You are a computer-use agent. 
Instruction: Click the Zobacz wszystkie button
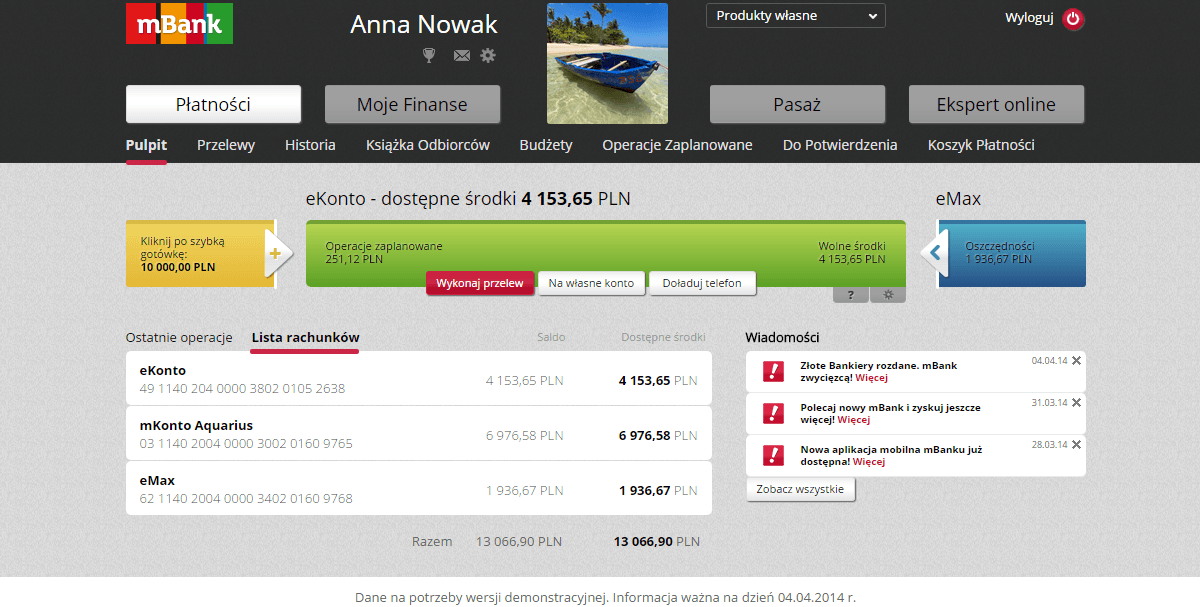[x=800, y=490]
